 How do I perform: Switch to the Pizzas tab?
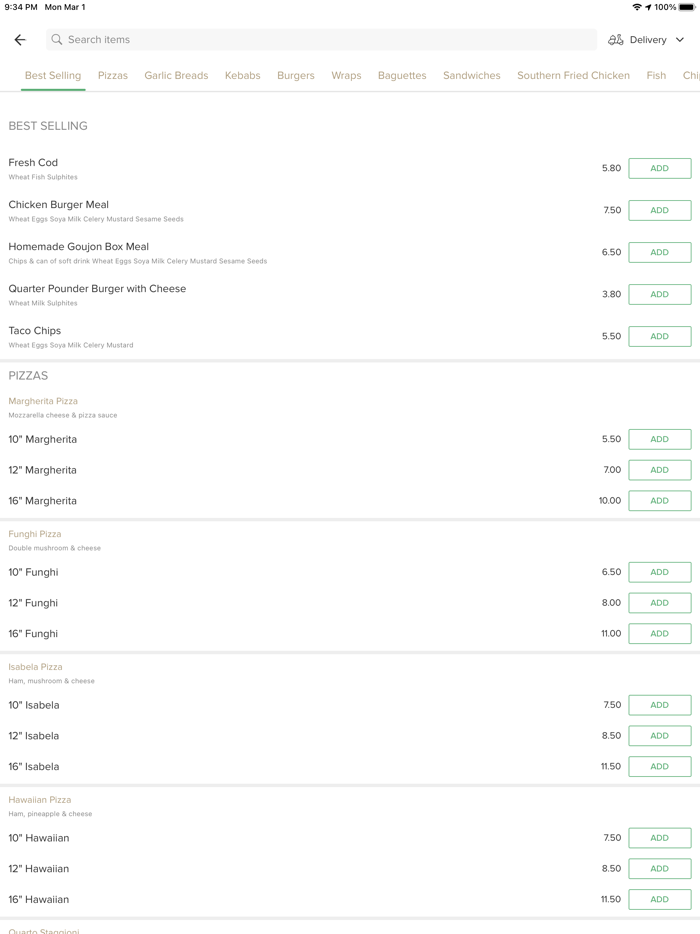pyautogui.click(x=113, y=76)
